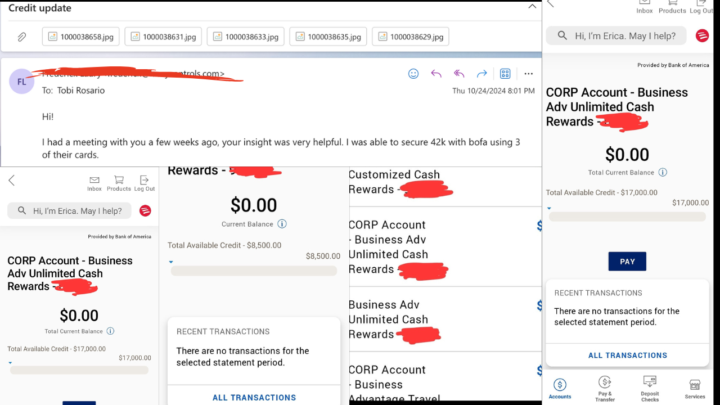The height and width of the screenshot is (405, 720).
Task: Expand credit details arrow in right panel
Action: (x=549, y=208)
